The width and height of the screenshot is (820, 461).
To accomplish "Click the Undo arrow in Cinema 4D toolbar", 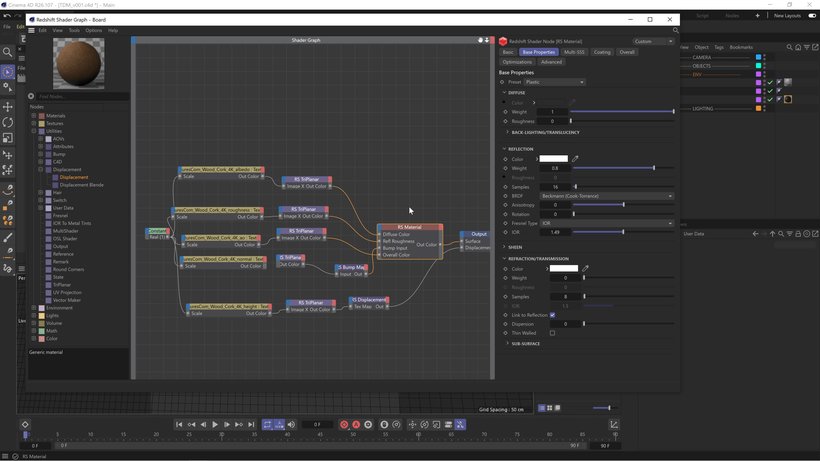I will pos(7,16).
